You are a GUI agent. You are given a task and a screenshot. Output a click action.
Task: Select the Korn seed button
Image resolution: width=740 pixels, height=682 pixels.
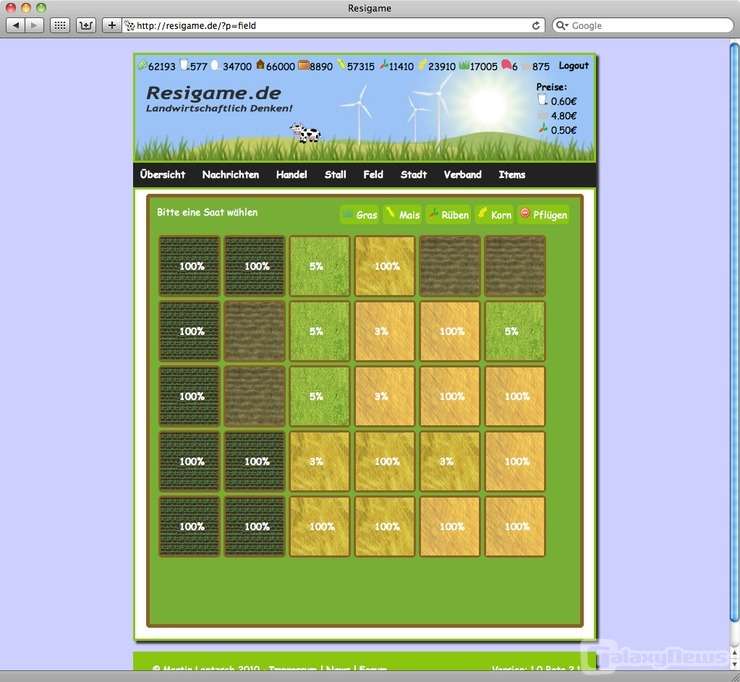tap(495, 215)
